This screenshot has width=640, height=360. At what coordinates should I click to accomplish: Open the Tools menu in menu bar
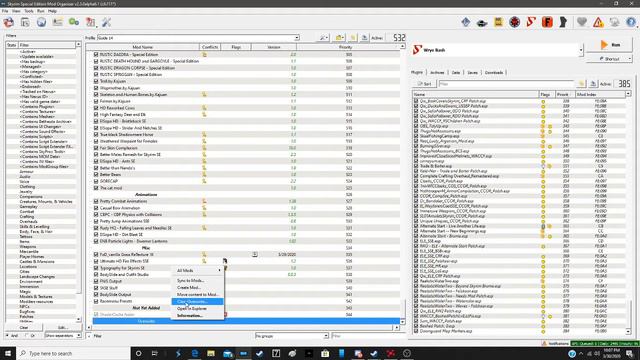pyautogui.click(x=29, y=11)
